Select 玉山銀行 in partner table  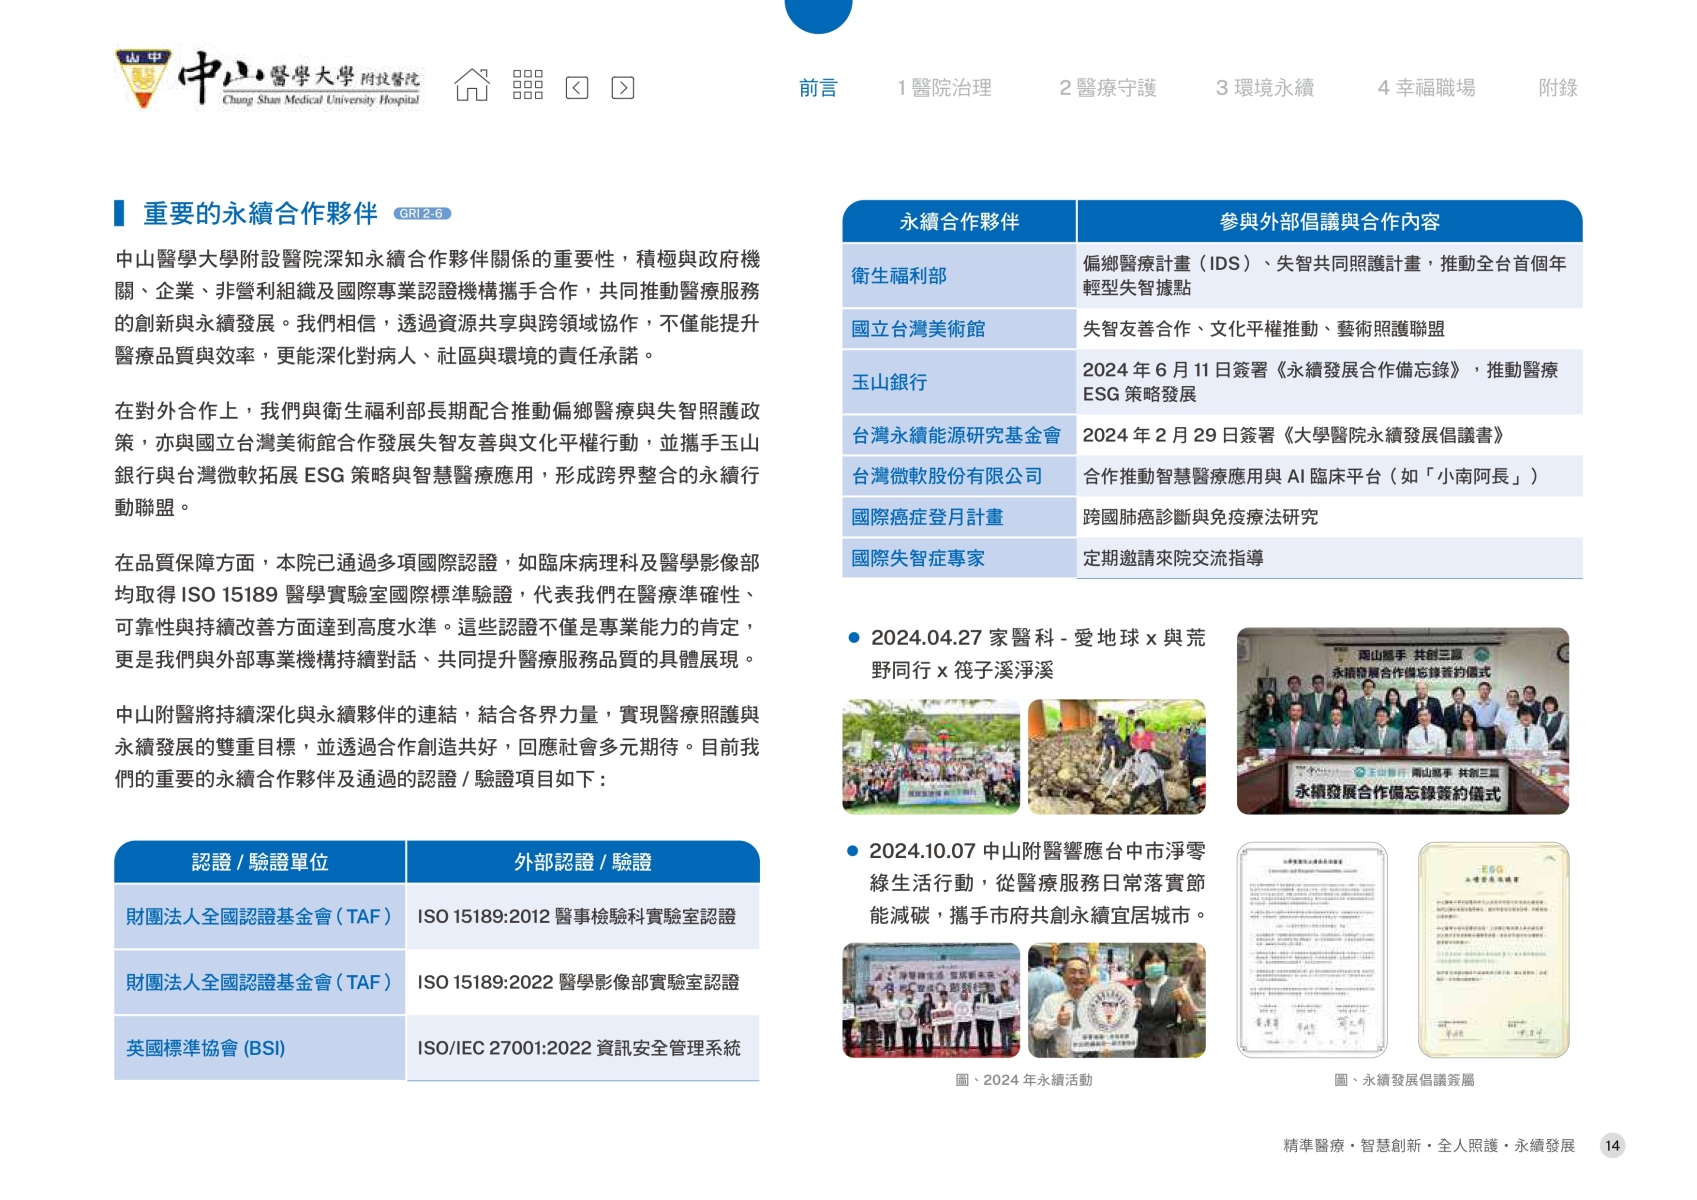click(889, 382)
